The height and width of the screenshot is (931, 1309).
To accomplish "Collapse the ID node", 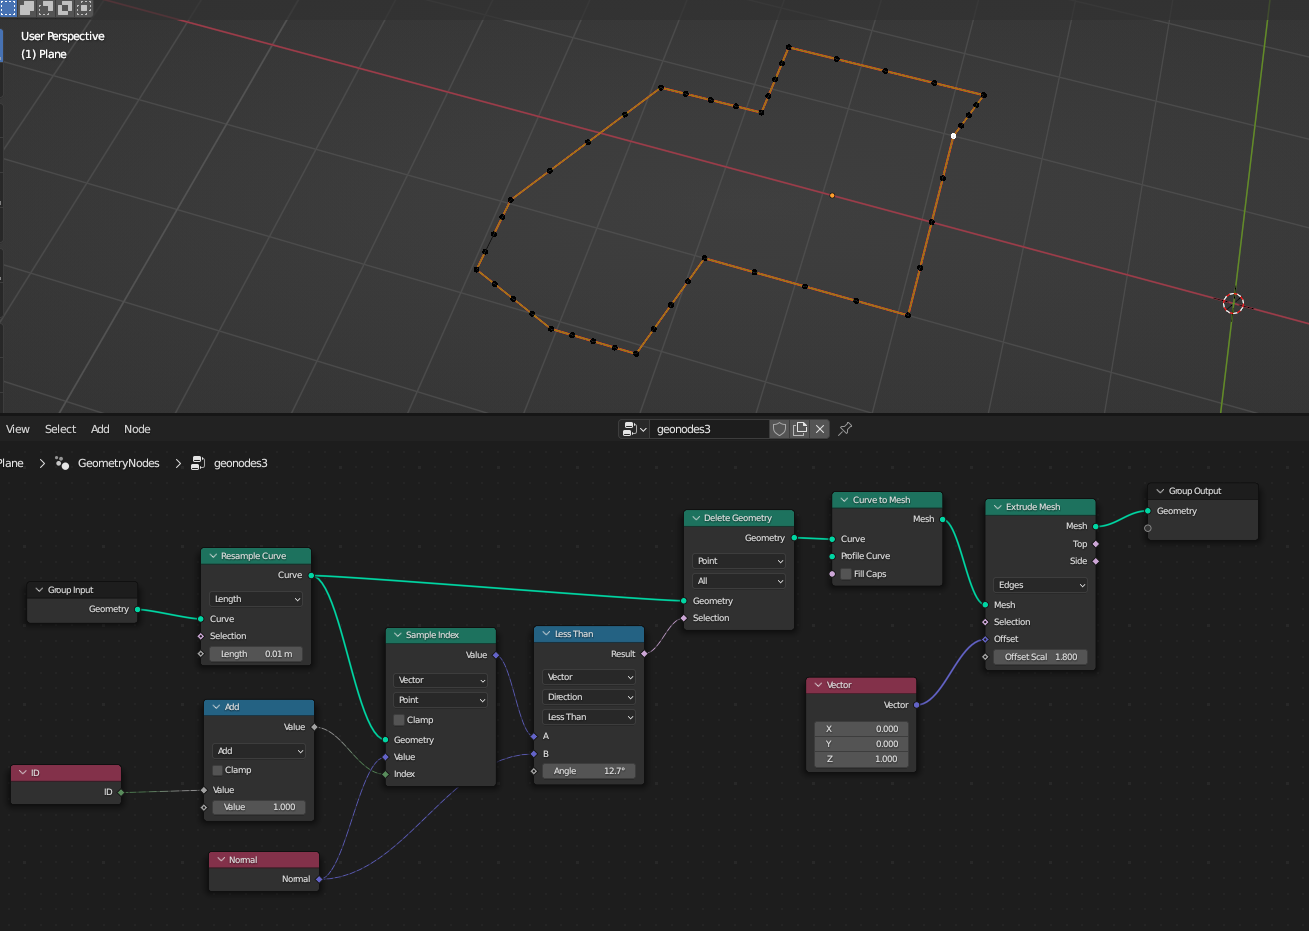I will point(23,773).
